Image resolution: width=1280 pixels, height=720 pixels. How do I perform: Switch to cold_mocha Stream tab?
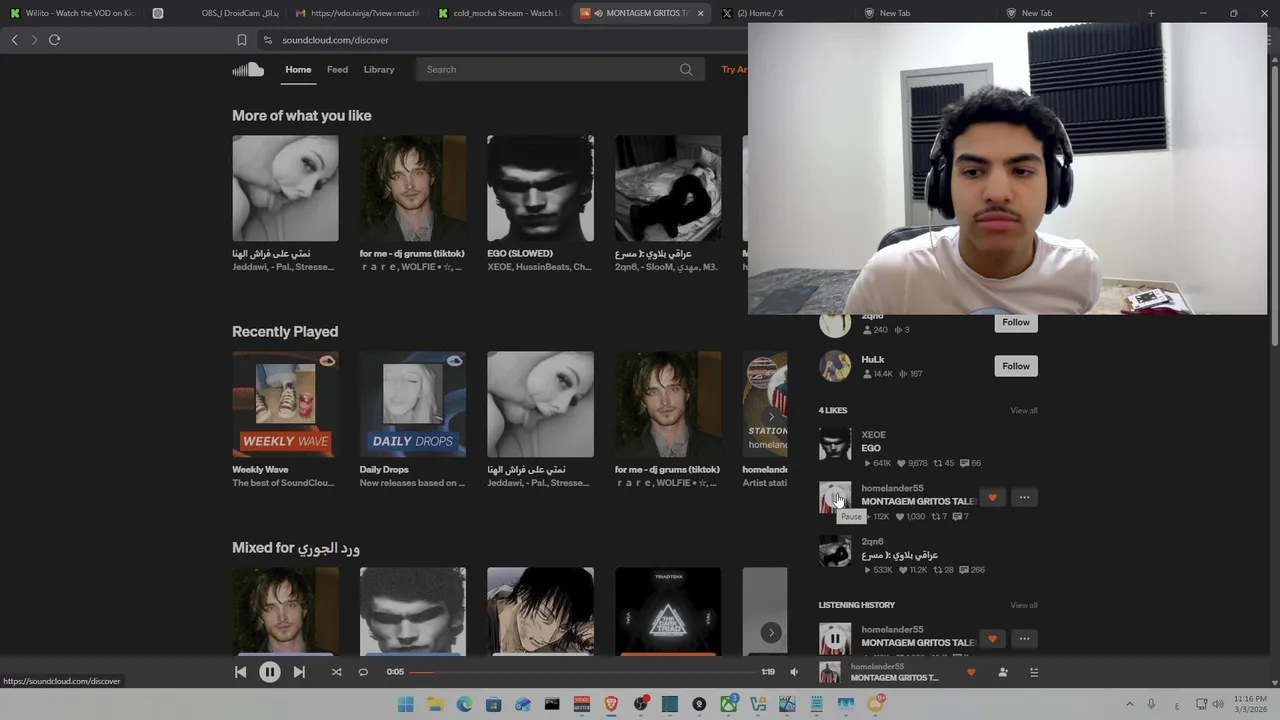(x=500, y=13)
